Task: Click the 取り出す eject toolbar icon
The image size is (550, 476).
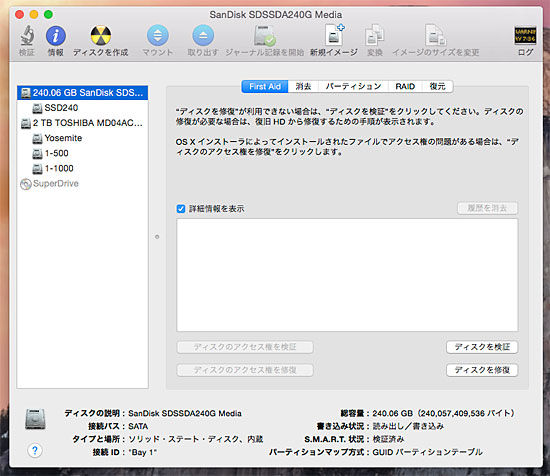Action: (203, 35)
